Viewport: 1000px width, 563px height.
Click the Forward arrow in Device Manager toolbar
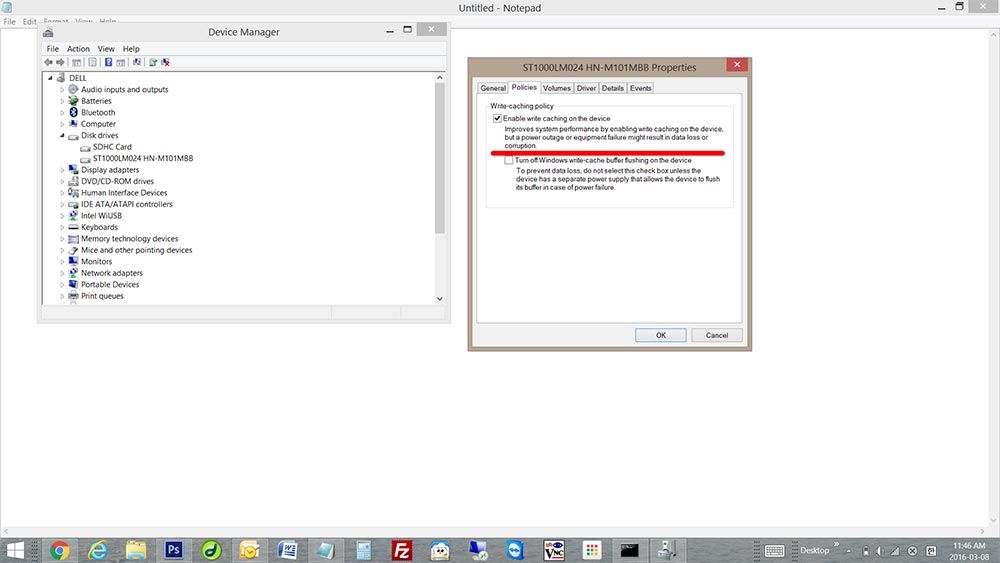point(61,62)
